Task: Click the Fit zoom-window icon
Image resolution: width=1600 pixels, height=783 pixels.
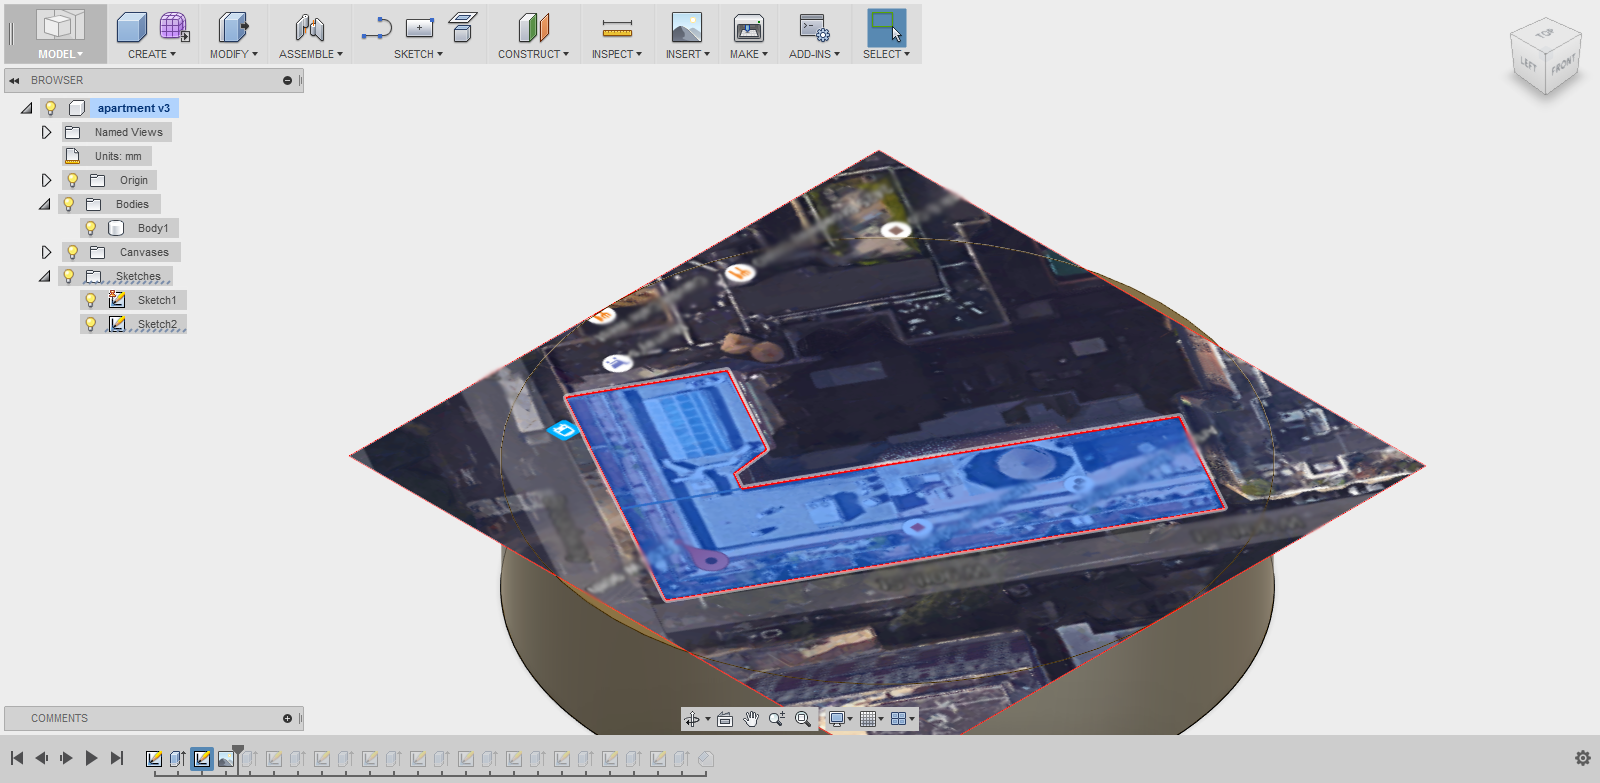Action: 803,719
